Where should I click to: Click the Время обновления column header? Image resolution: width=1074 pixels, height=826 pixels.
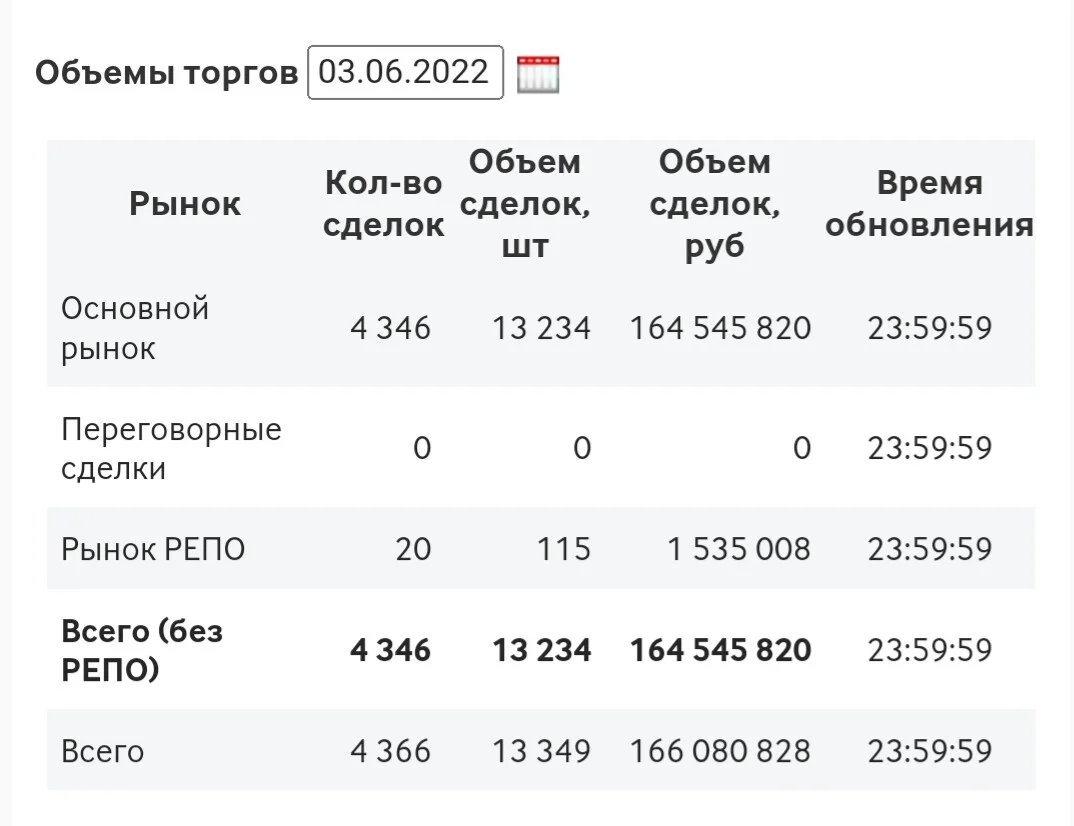click(x=929, y=203)
